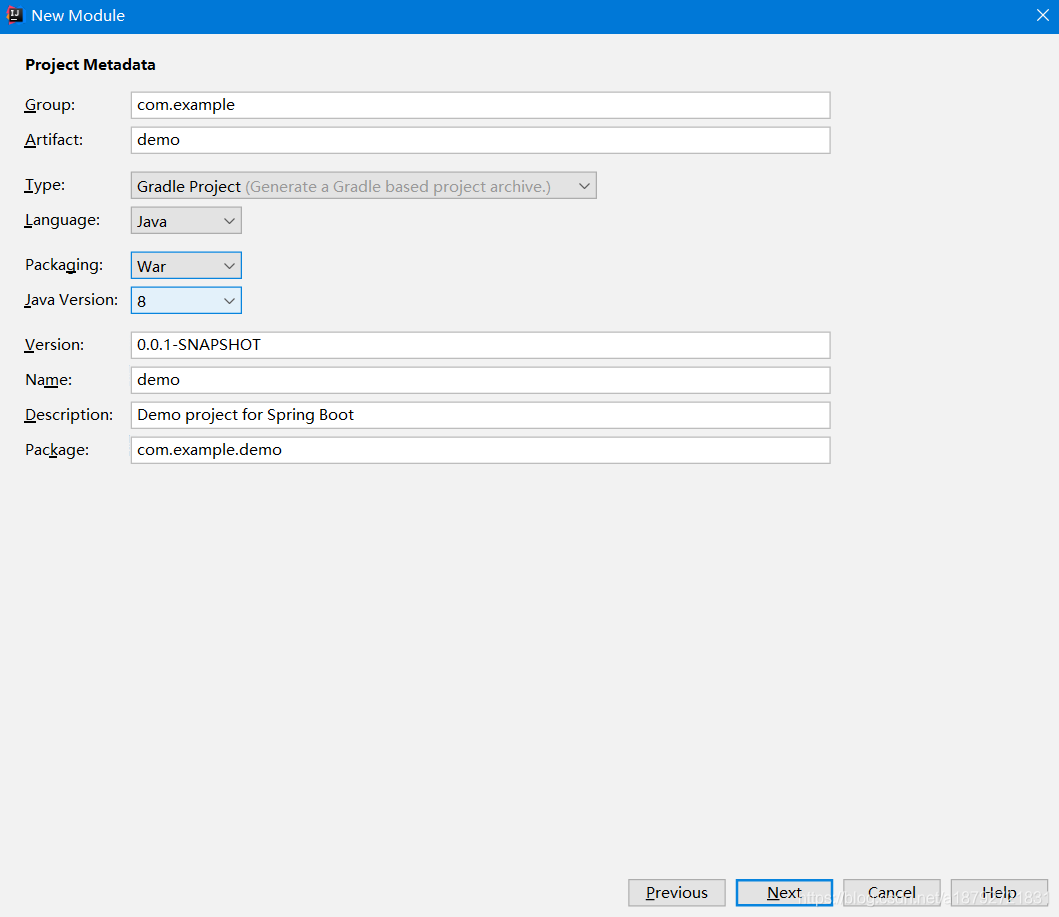This screenshot has width=1059, height=917.
Task: Click the Language dropdown chevron arrow
Action: click(x=229, y=221)
